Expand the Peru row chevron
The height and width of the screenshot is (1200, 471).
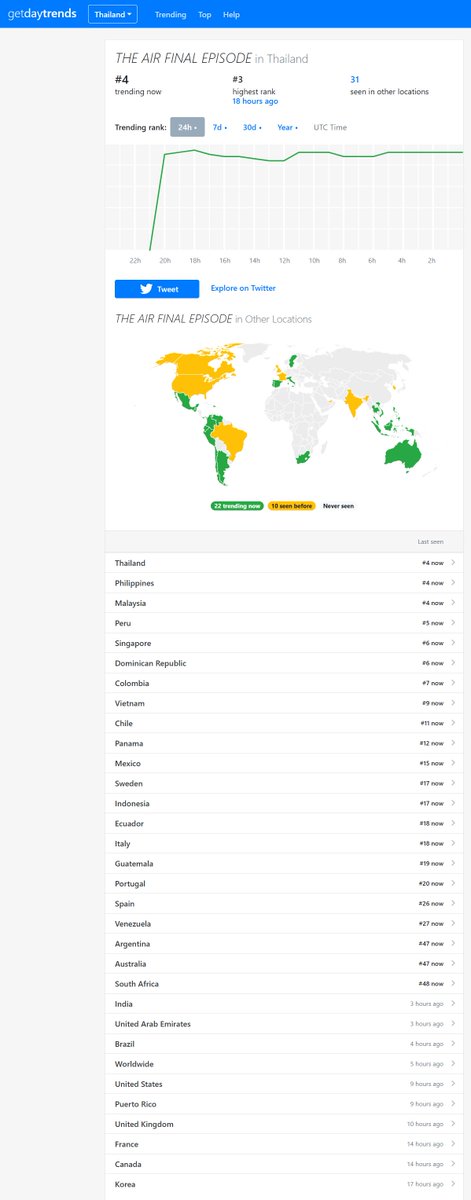coord(453,623)
